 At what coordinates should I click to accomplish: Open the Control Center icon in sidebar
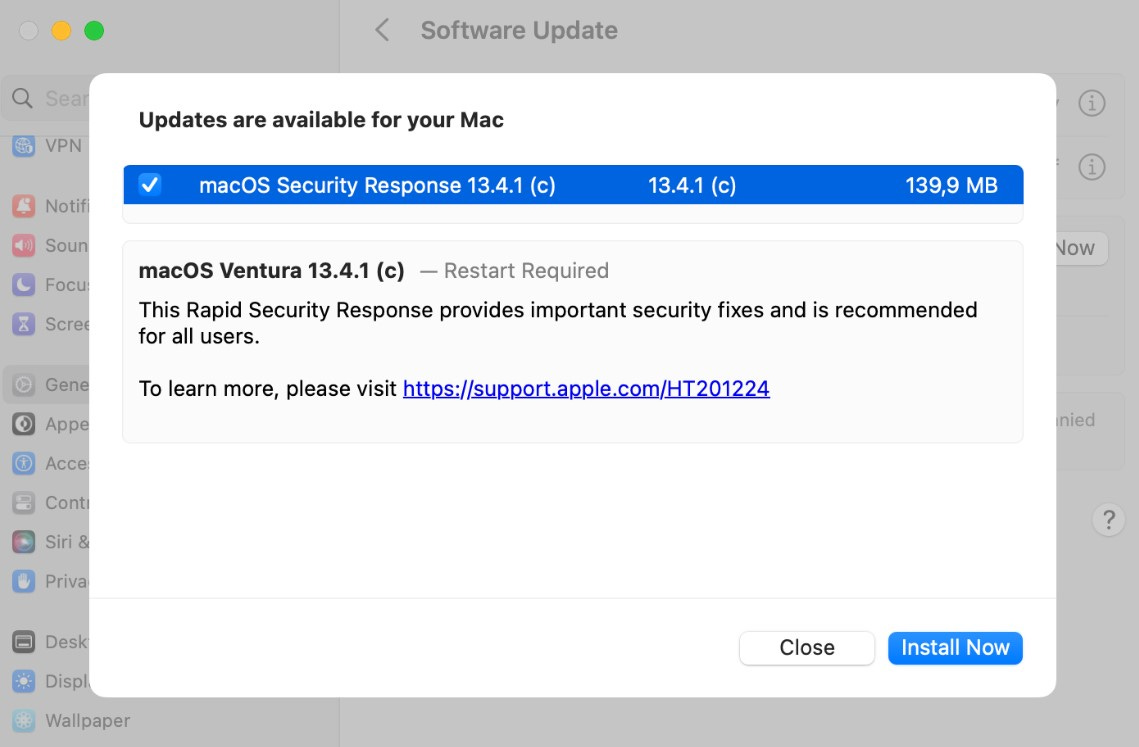click(23, 502)
